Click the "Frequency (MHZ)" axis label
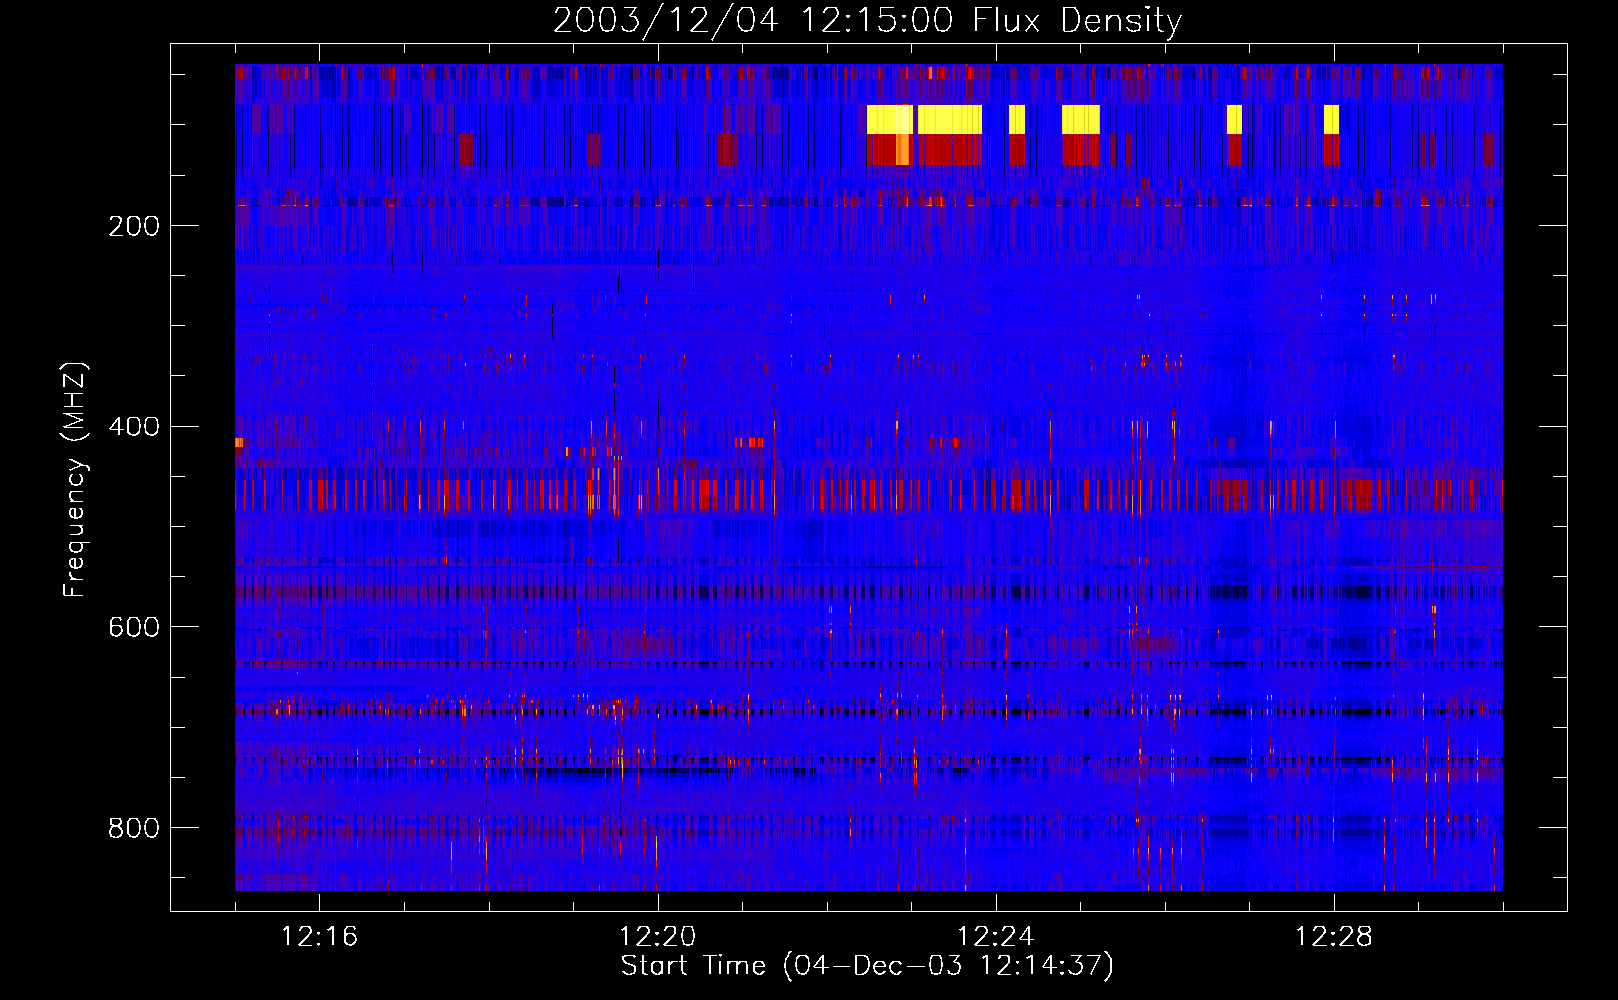Viewport: 1618px width, 1000px height. (74, 480)
